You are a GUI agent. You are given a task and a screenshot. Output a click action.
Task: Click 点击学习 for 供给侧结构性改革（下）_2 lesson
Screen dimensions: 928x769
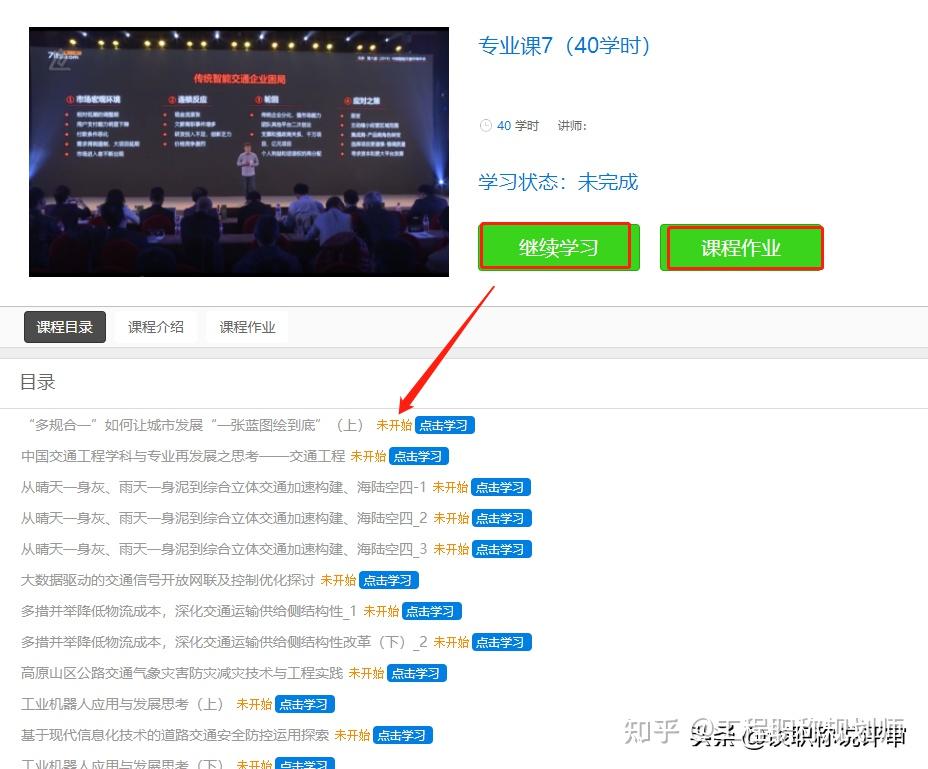pos(501,642)
